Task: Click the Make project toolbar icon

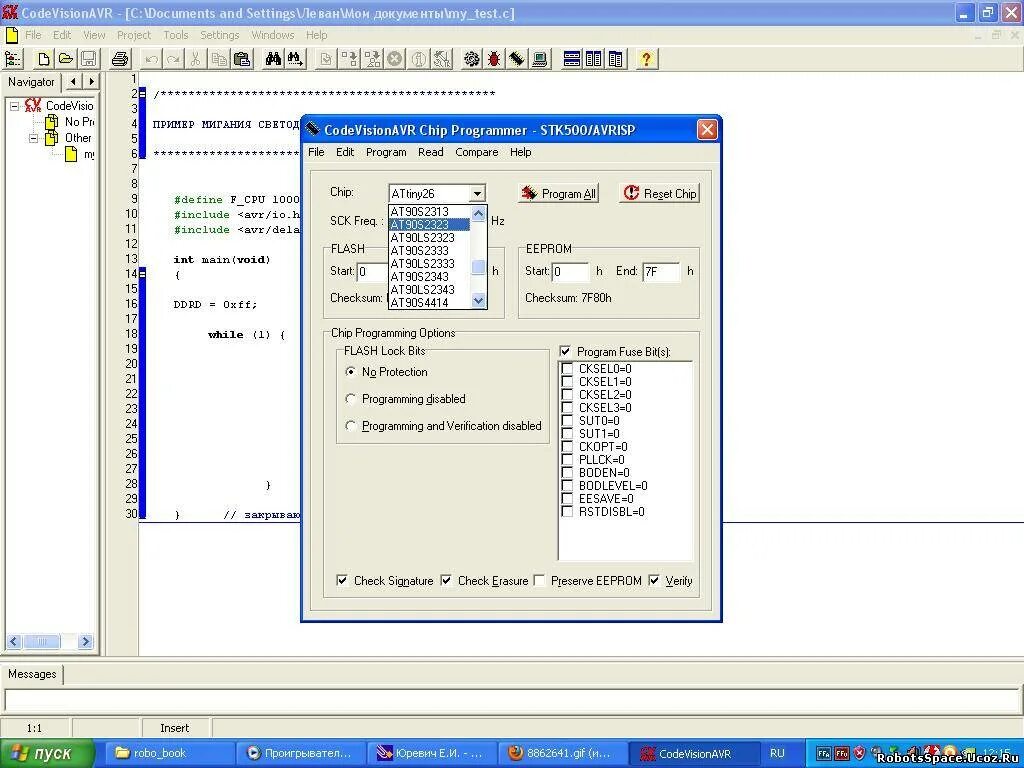Action: pyautogui.click(x=349, y=59)
